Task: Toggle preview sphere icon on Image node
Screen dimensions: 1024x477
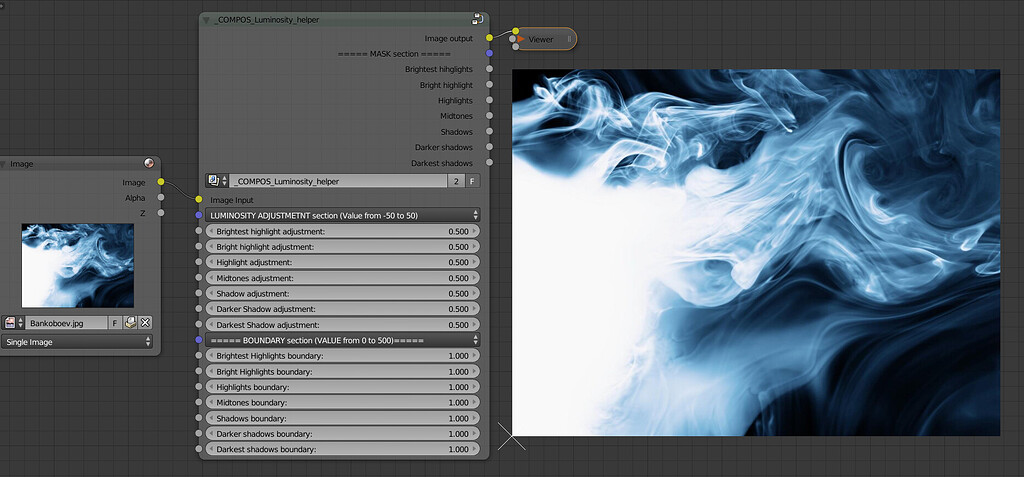Action: click(148, 163)
